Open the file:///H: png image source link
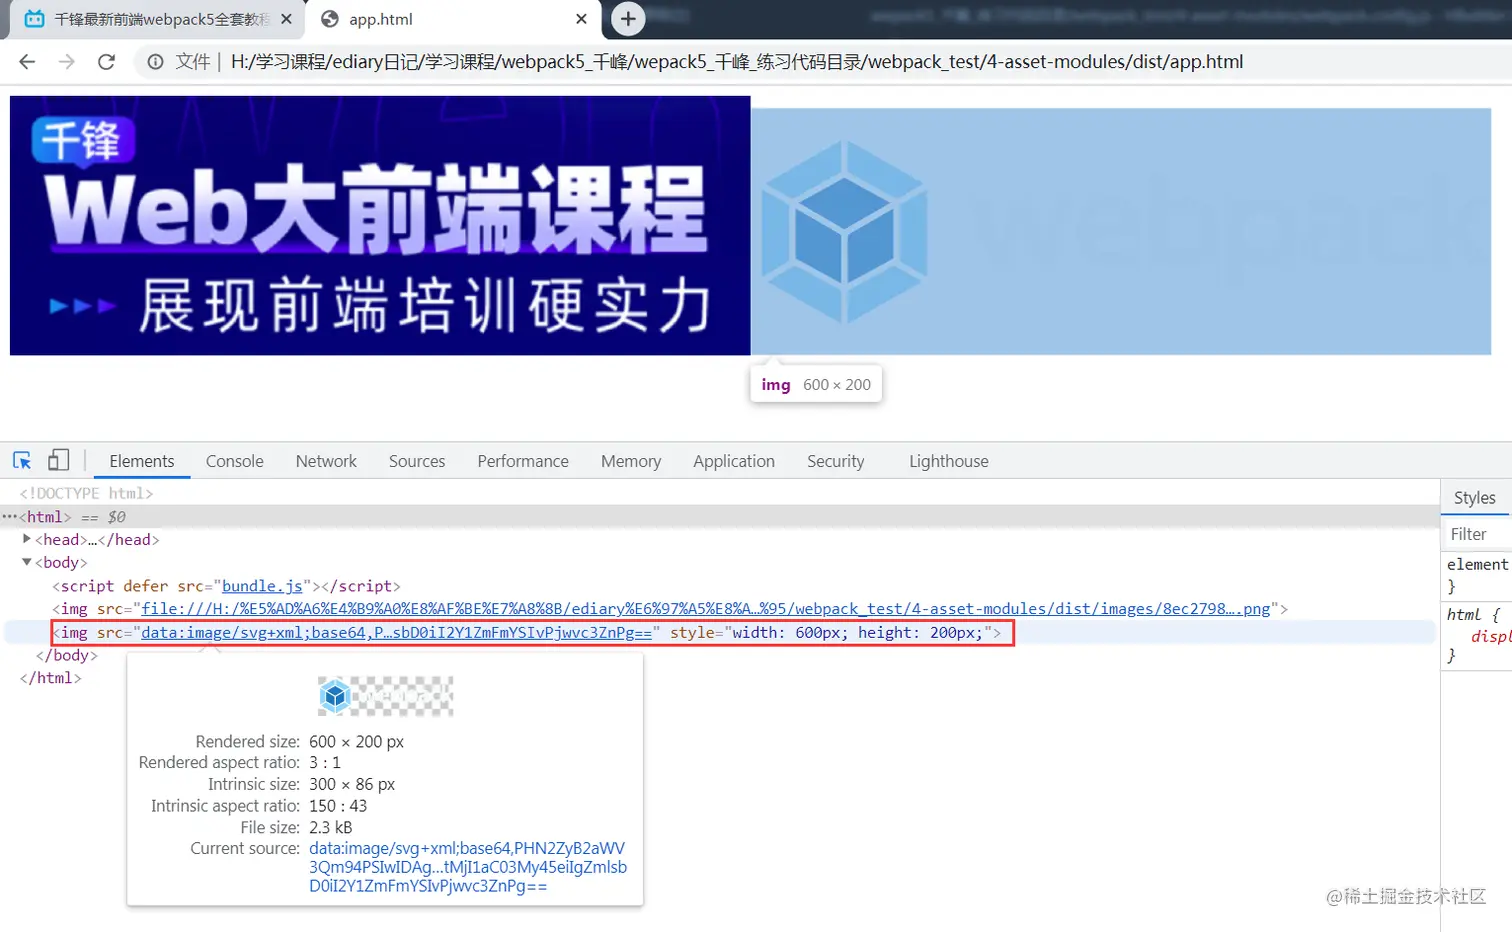Viewport: 1512px width, 932px height. 706,609
